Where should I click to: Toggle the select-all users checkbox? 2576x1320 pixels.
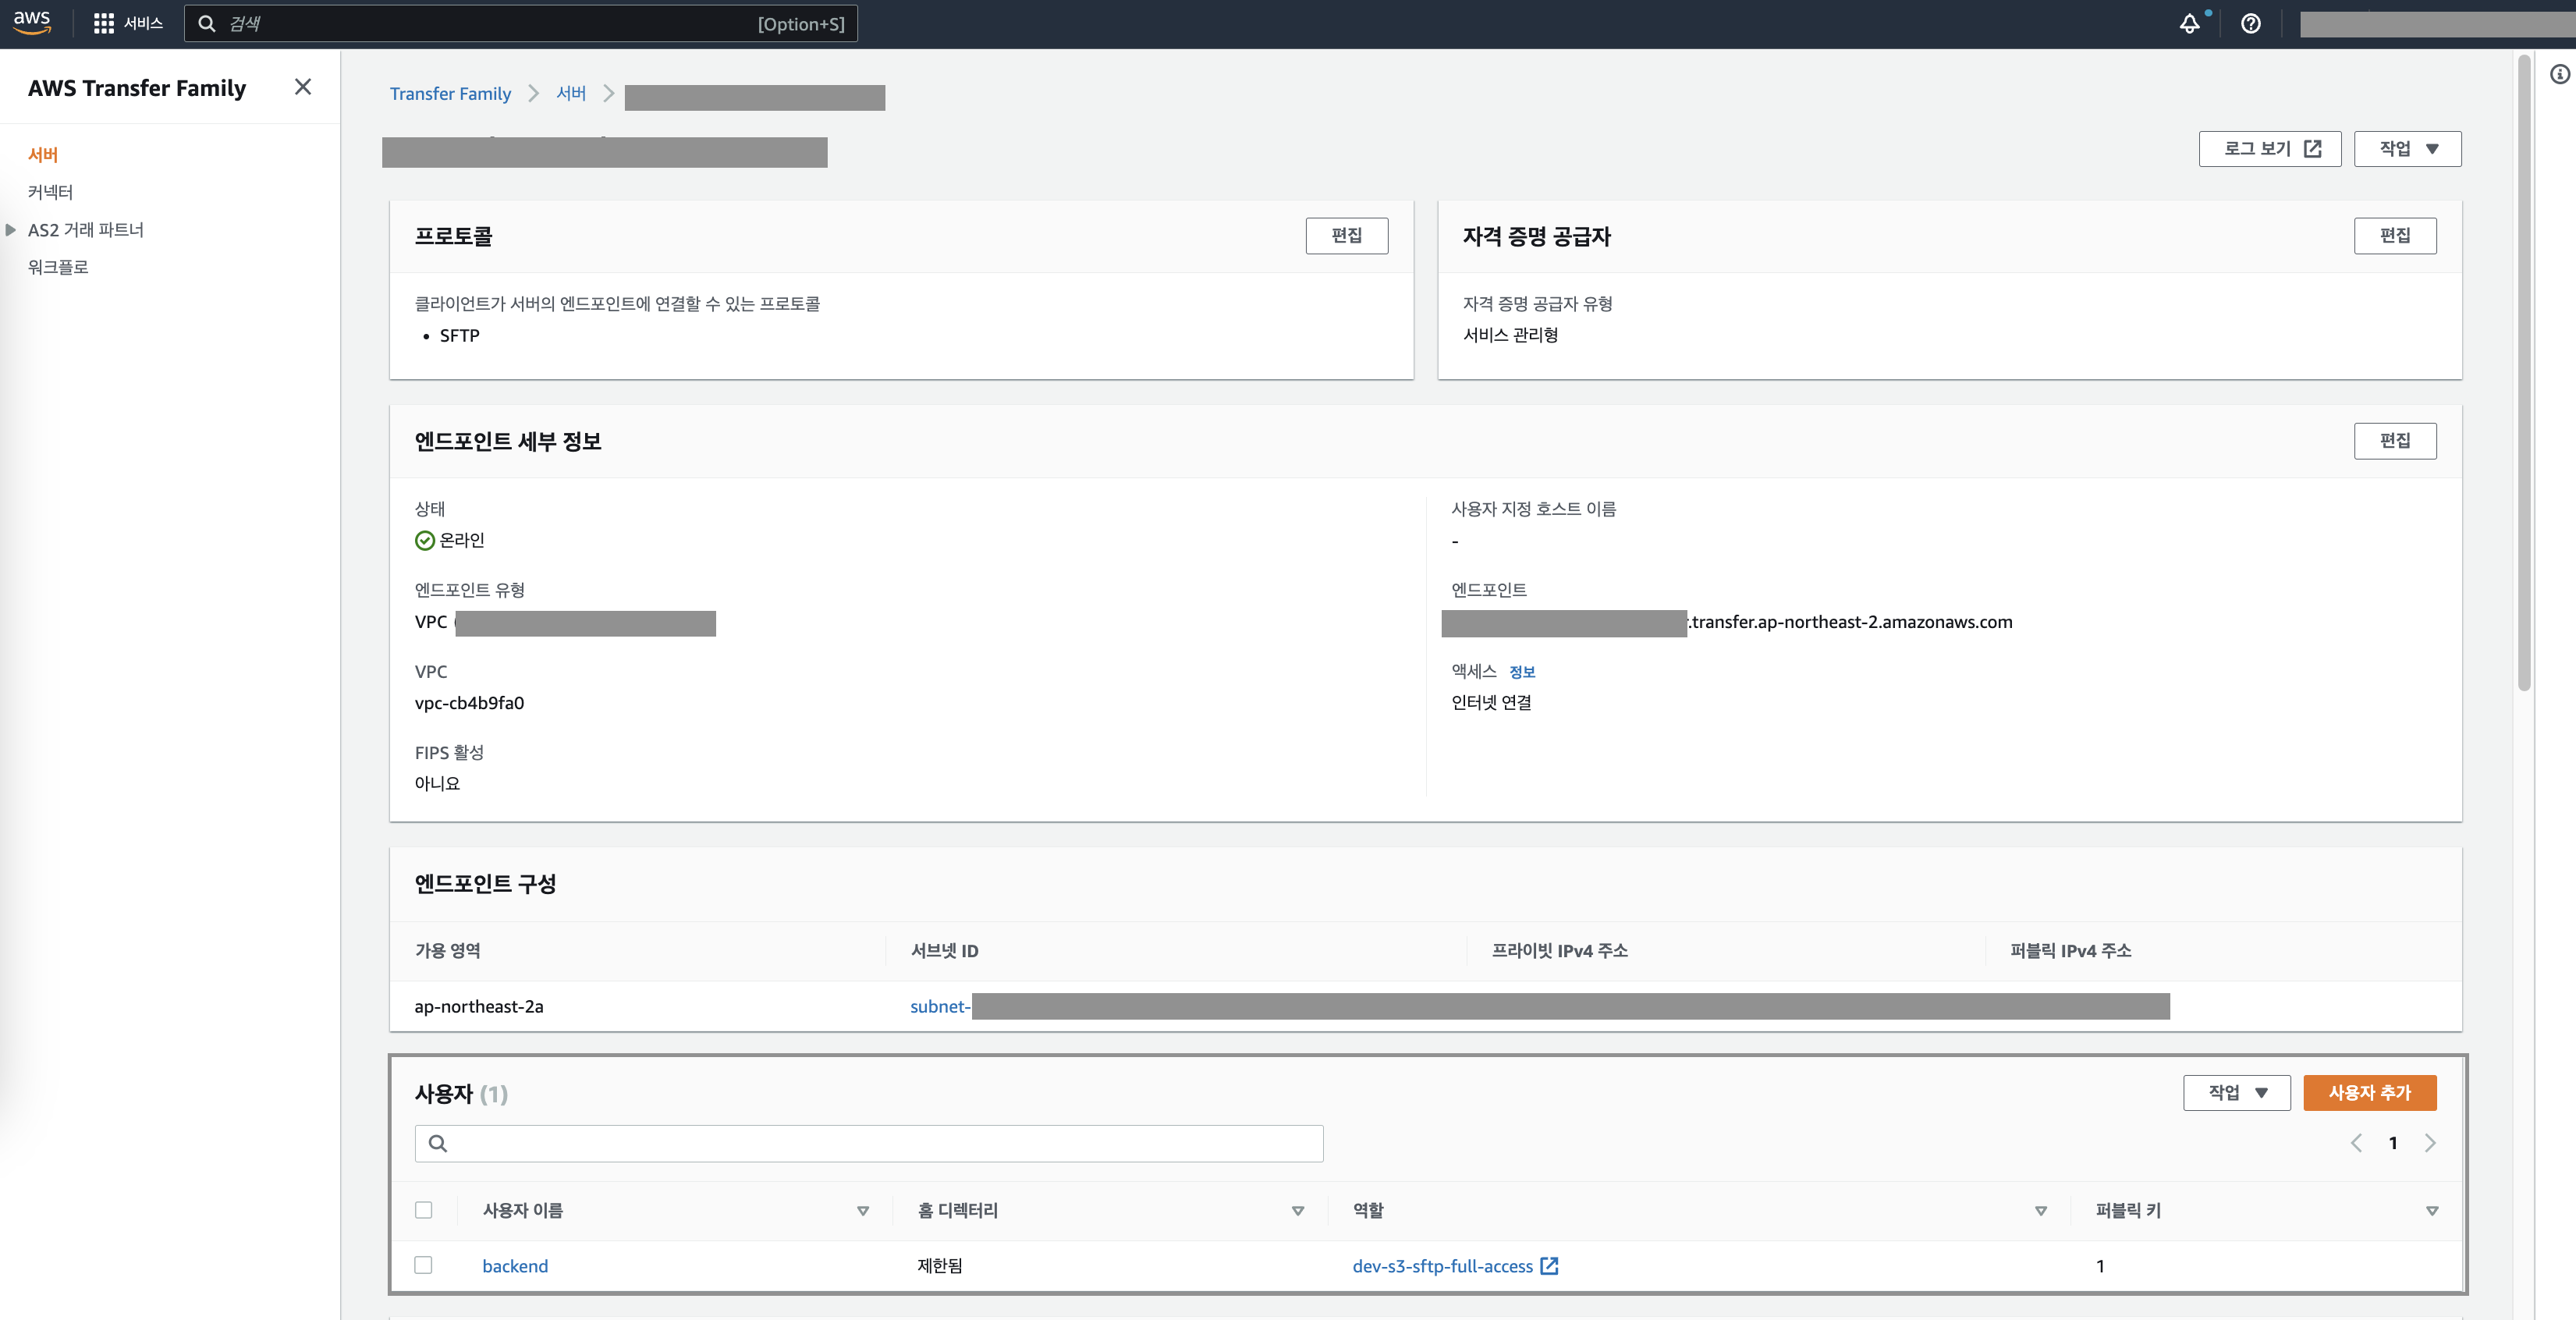424,1210
